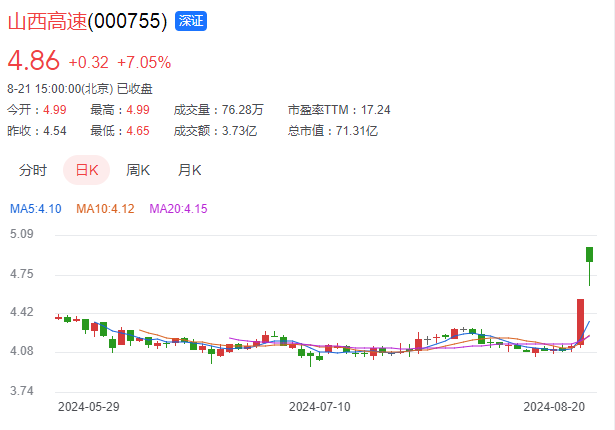Click the large red candlestick of 2024-08-20
Viewport: 615px width, 430px height.
(x=580, y=322)
